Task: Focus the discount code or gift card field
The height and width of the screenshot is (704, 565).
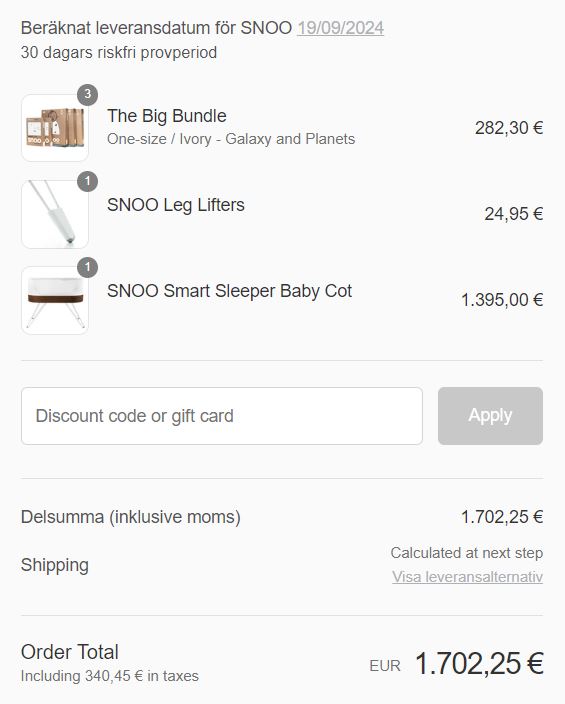Action: 222,416
